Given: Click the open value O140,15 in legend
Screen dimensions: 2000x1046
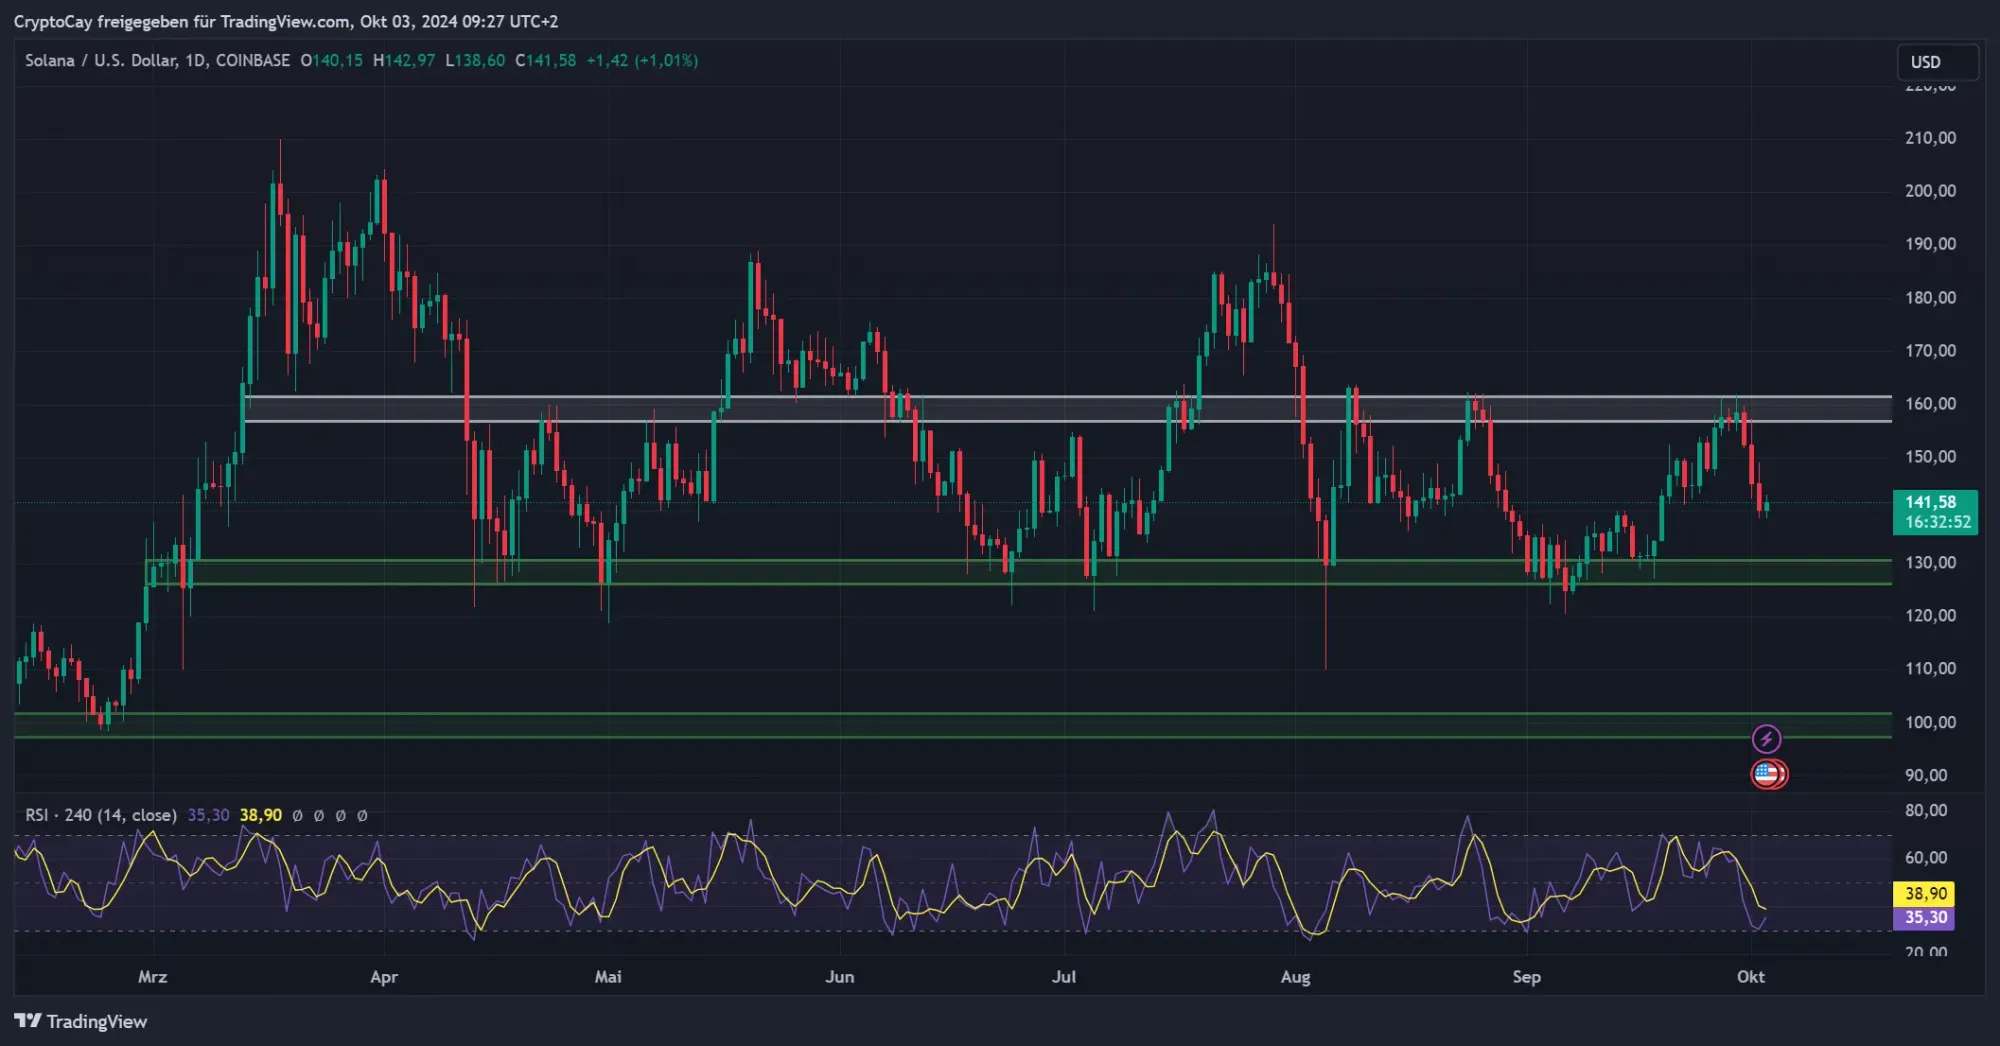Looking at the screenshot, I should pyautogui.click(x=332, y=60).
